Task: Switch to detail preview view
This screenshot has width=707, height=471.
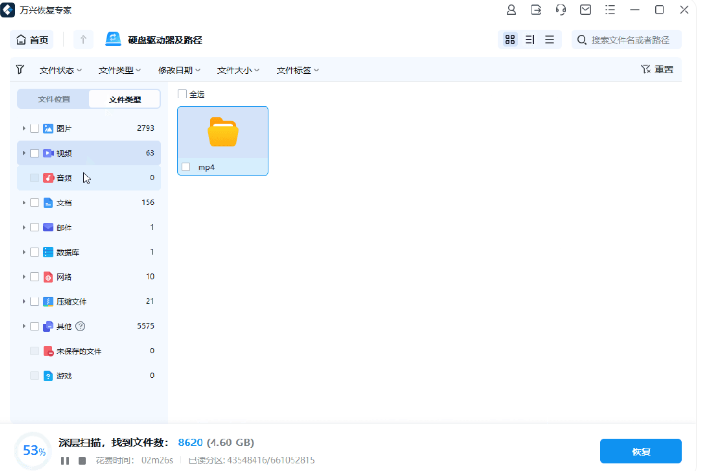Action: (530, 40)
